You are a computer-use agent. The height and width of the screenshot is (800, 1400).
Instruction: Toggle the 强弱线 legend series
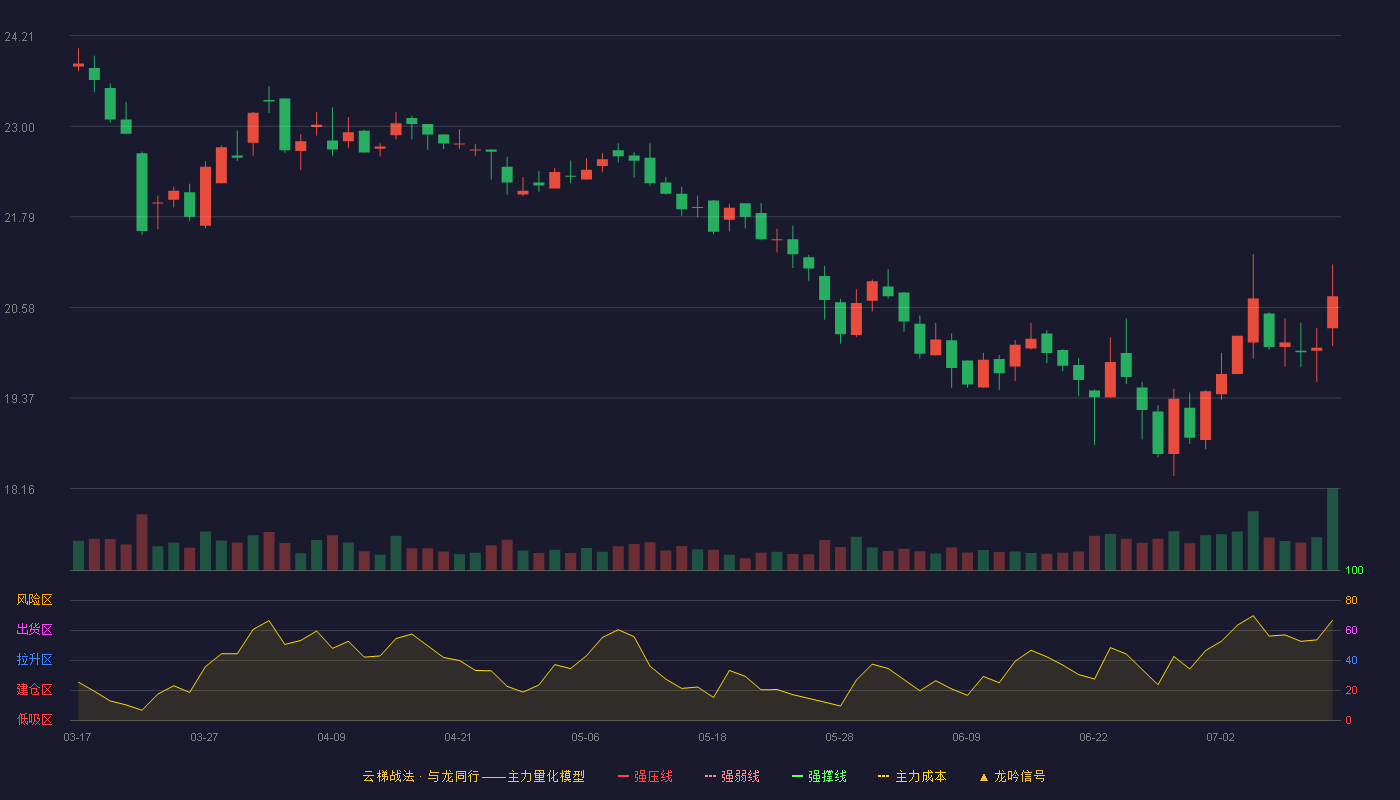point(732,776)
